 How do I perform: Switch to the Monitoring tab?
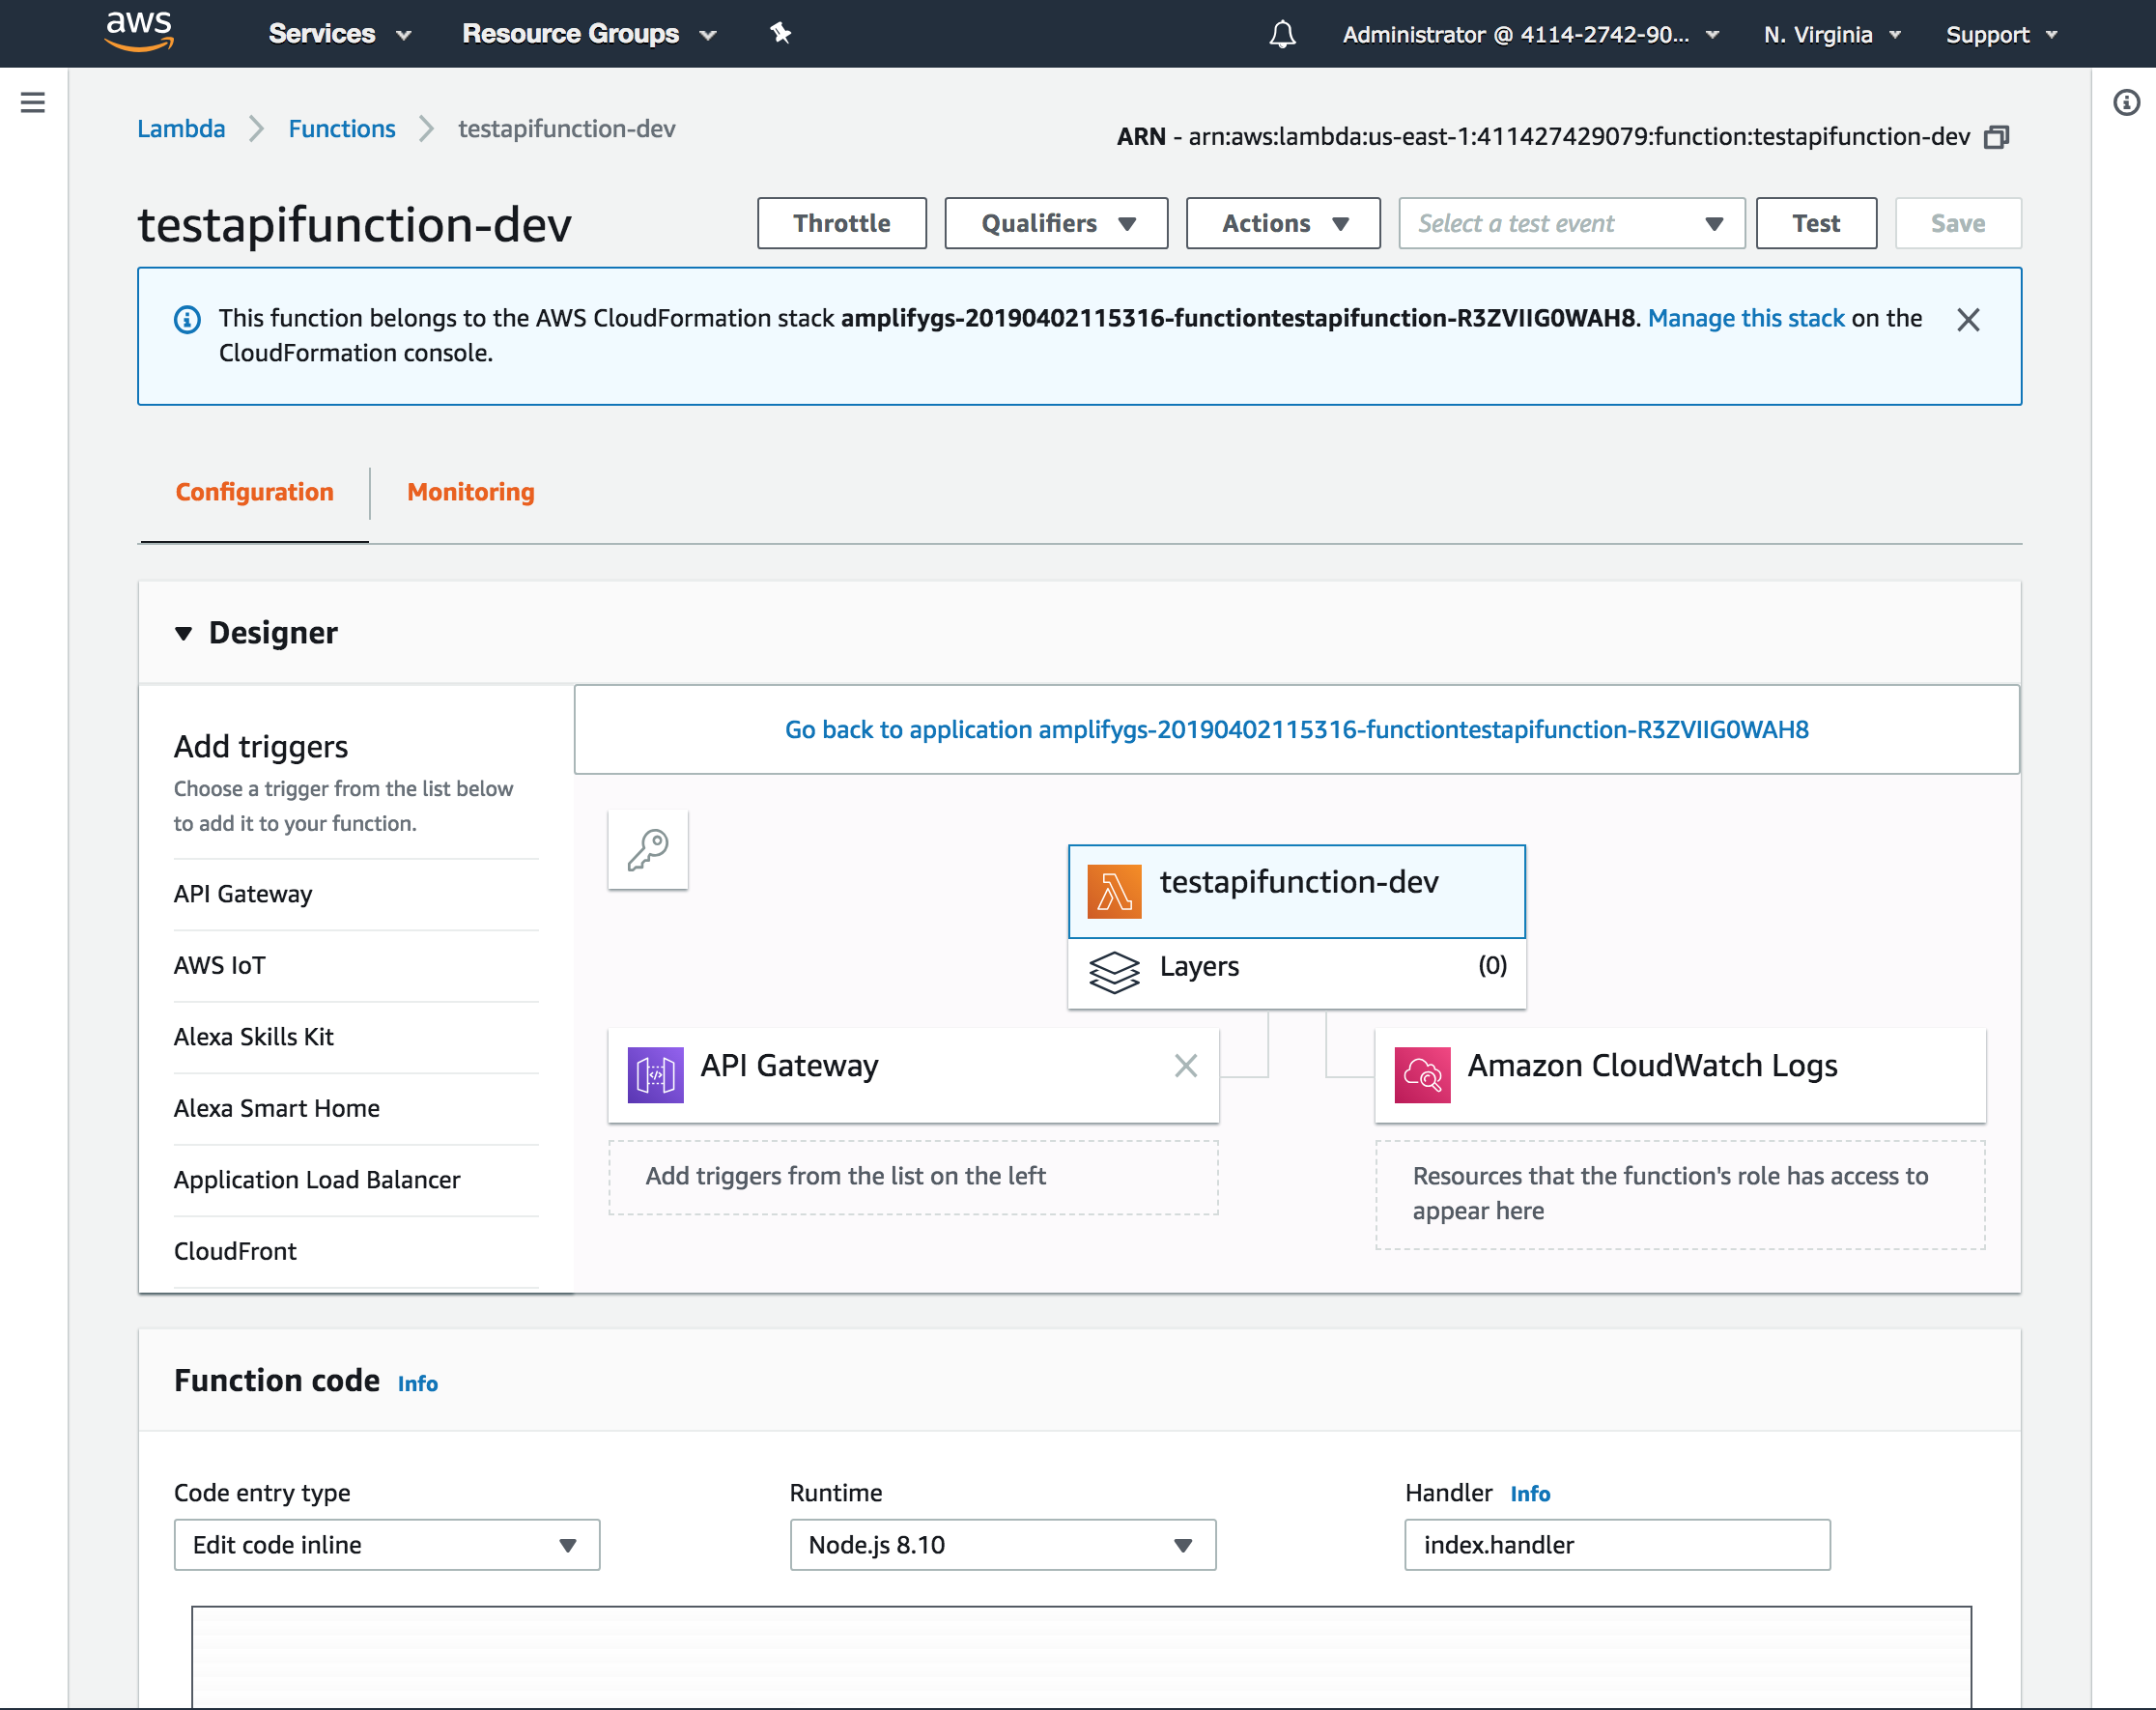tap(470, 492)
